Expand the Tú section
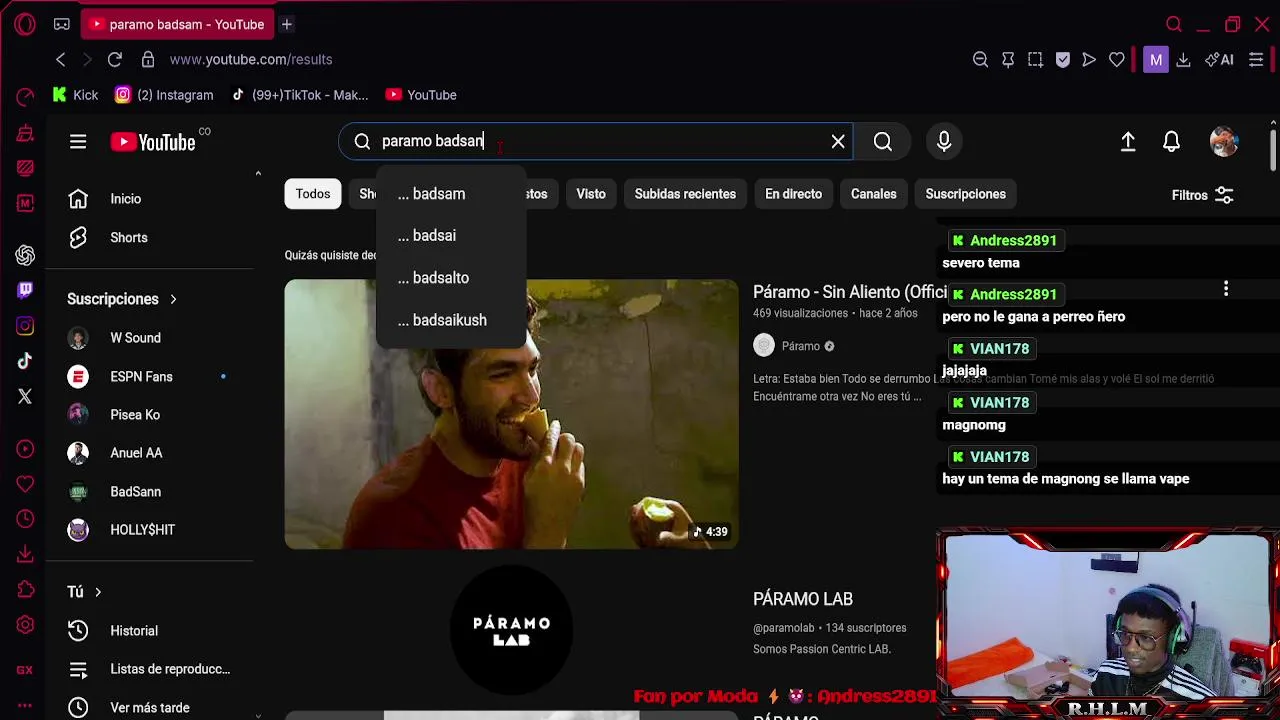The image size is (1280, 720). point(84,592)
